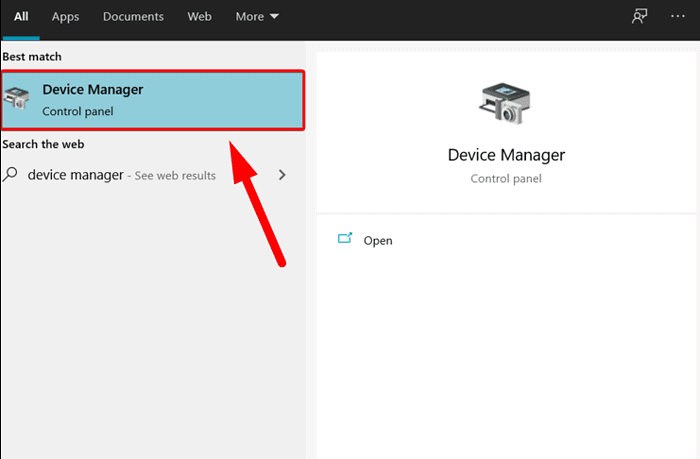Viewport: 700px width, 459px height.
Task: Click the Open action icon
Action: (345, 240)
